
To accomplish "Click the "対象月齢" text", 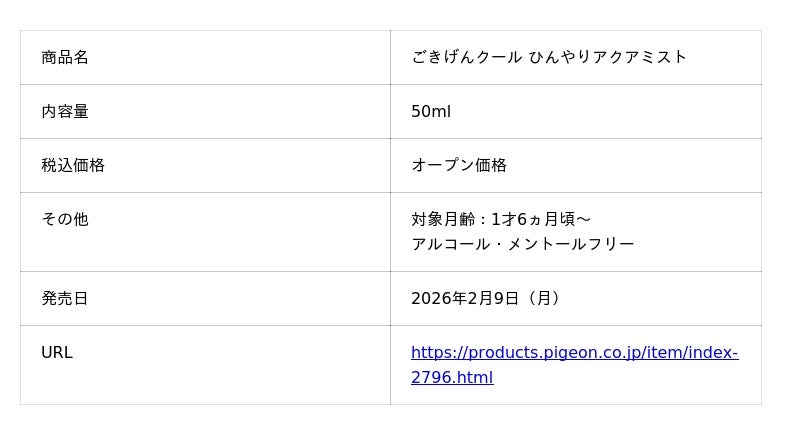I will (x=442, y=219).
